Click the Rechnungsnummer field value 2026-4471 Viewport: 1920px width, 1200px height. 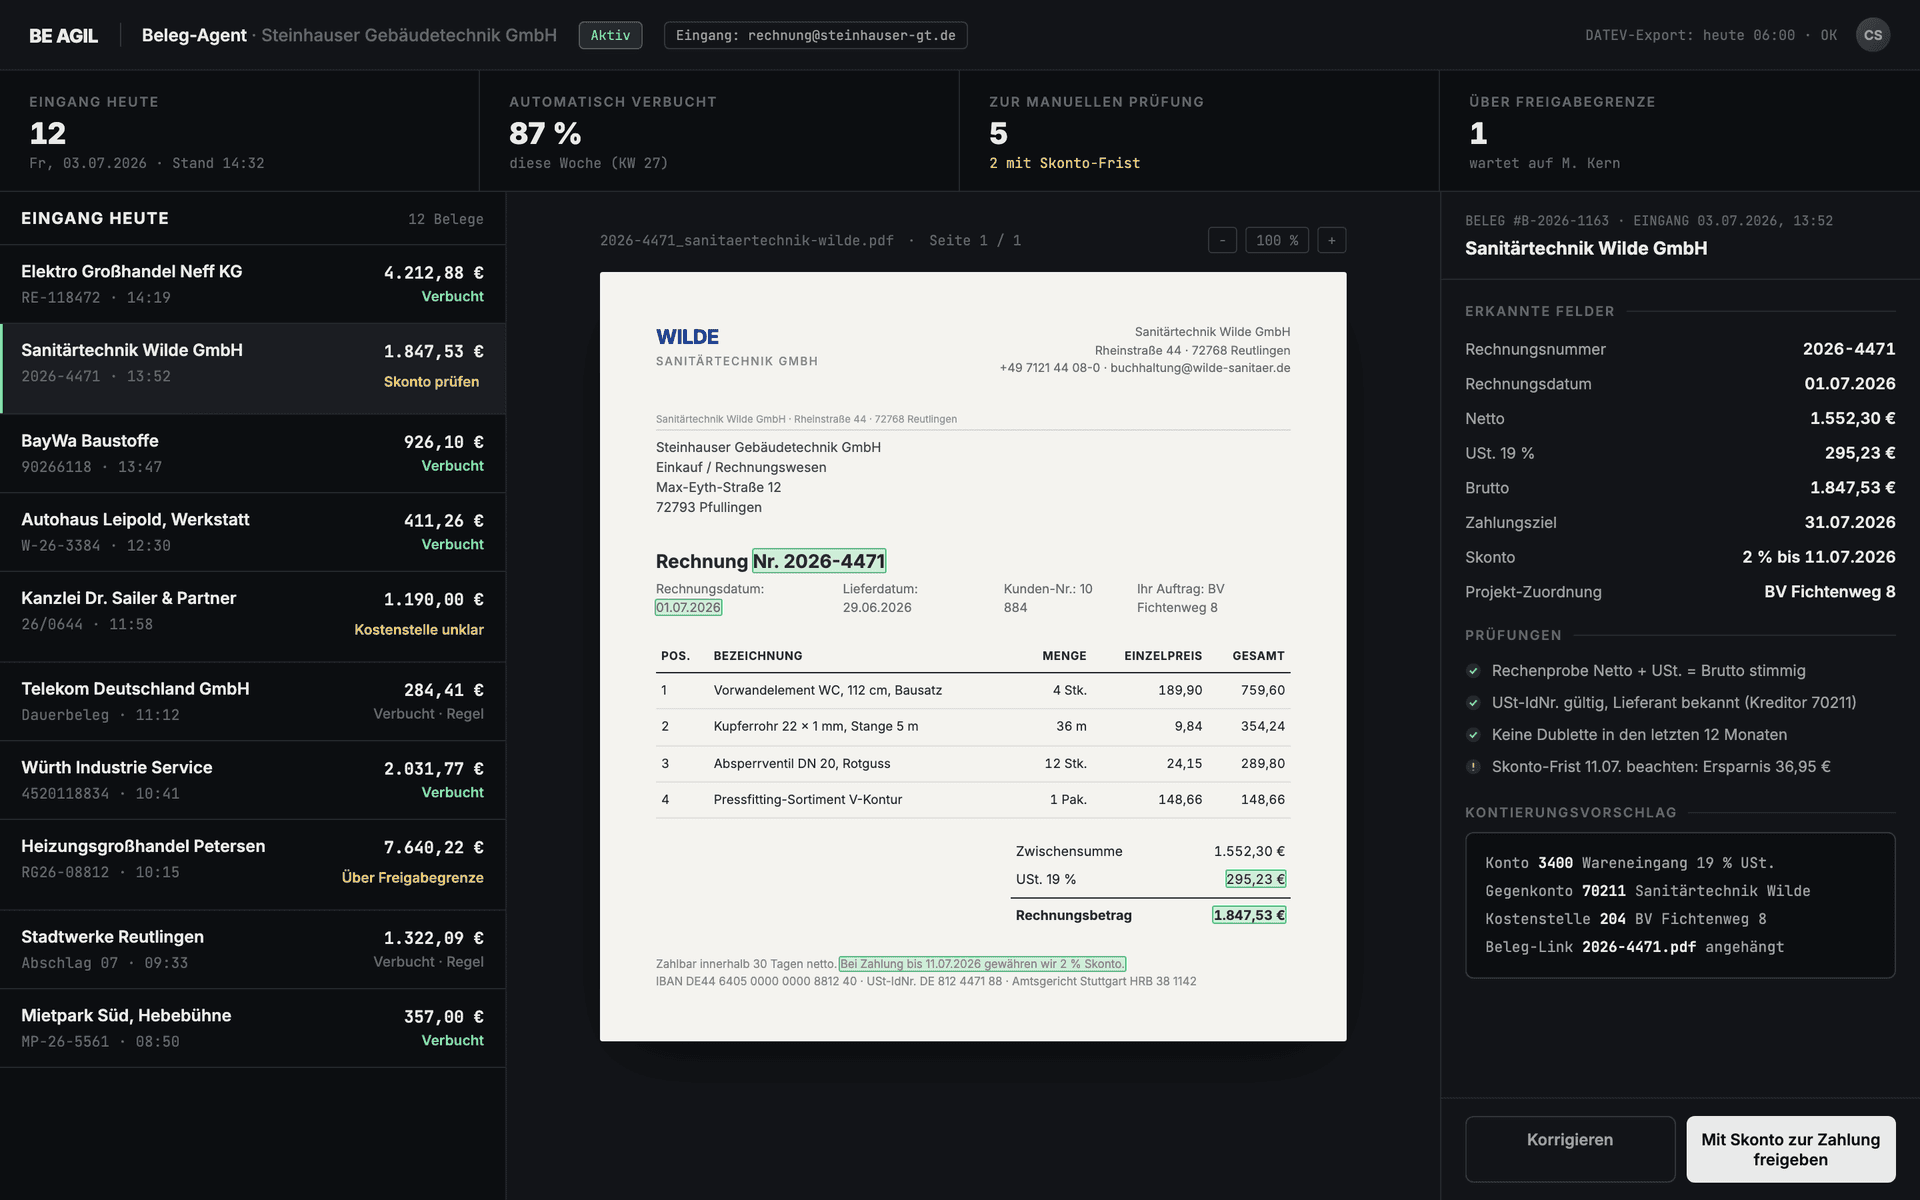tap(1848, 349)
